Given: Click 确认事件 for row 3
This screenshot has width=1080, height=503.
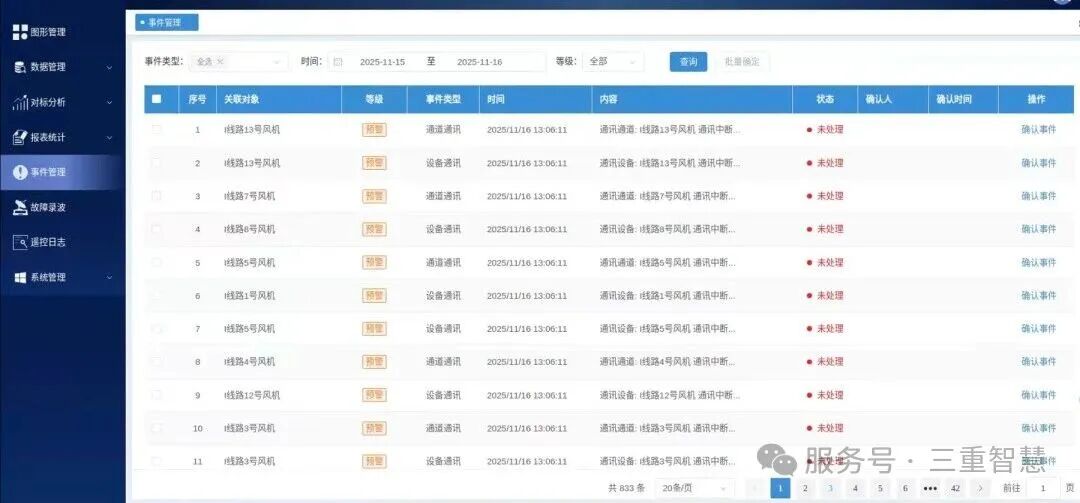Looking at the screenshot, I should (x=1038, y=196).
